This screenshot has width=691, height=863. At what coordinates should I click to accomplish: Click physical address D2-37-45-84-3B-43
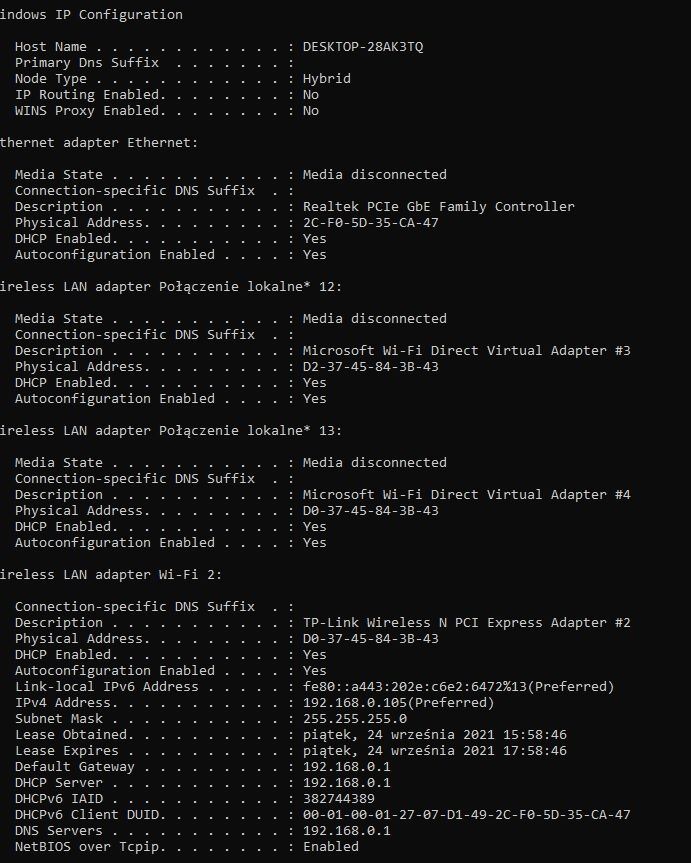tap(371, 367)
